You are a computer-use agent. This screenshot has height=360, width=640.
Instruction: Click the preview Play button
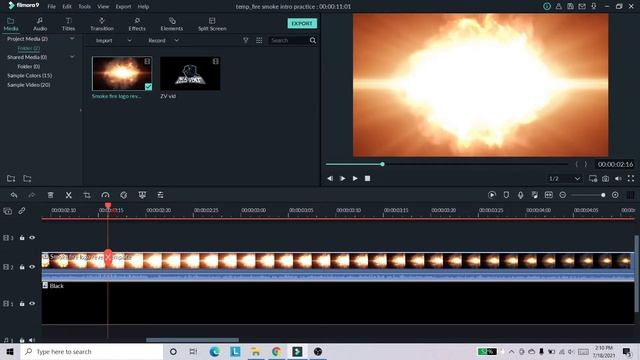coord(355,178)
